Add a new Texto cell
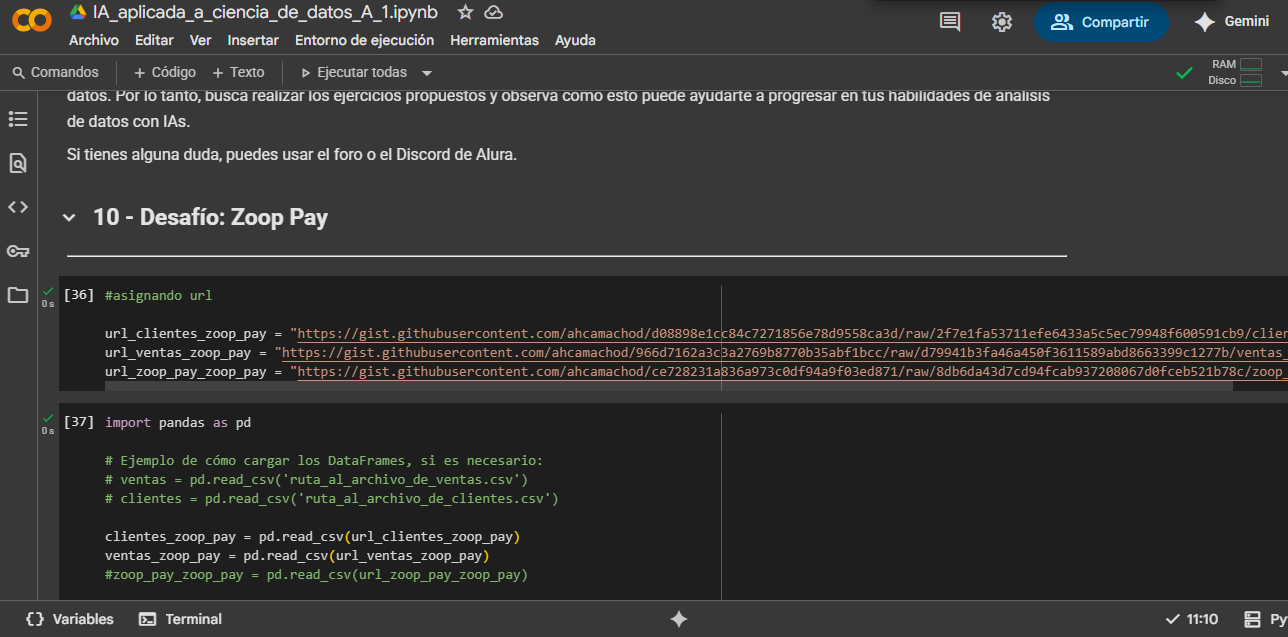Image resolution: width=1288 pixels, height=637 pixels. (238, 72)
